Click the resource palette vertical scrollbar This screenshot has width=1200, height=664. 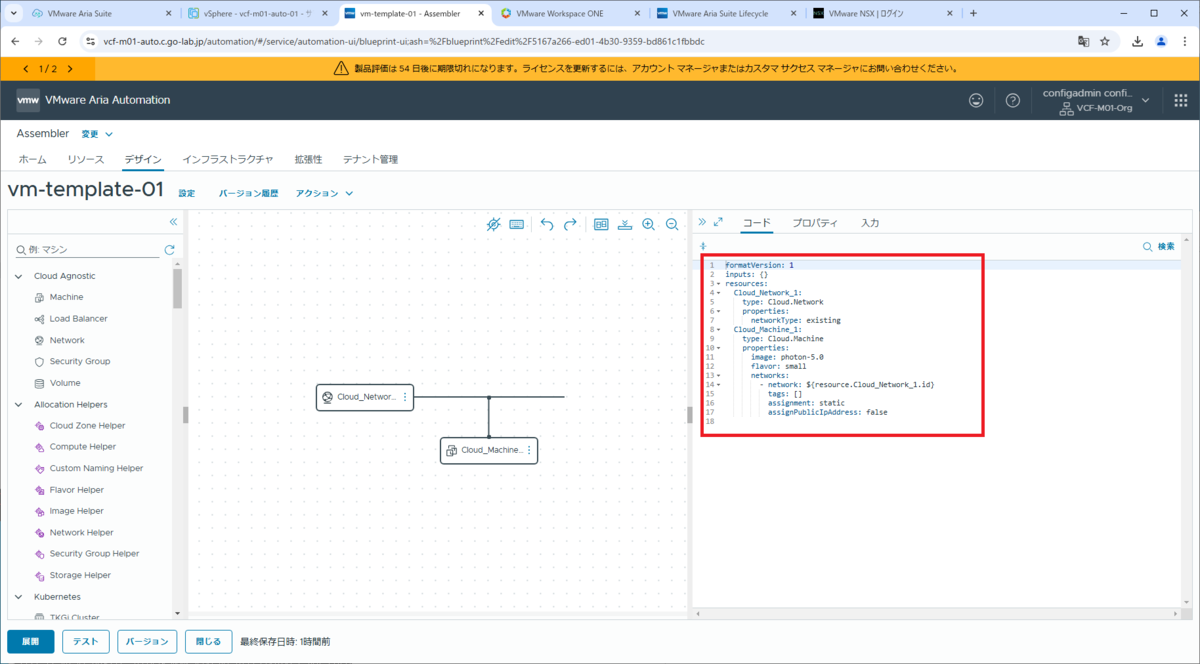tap(178, 288)
